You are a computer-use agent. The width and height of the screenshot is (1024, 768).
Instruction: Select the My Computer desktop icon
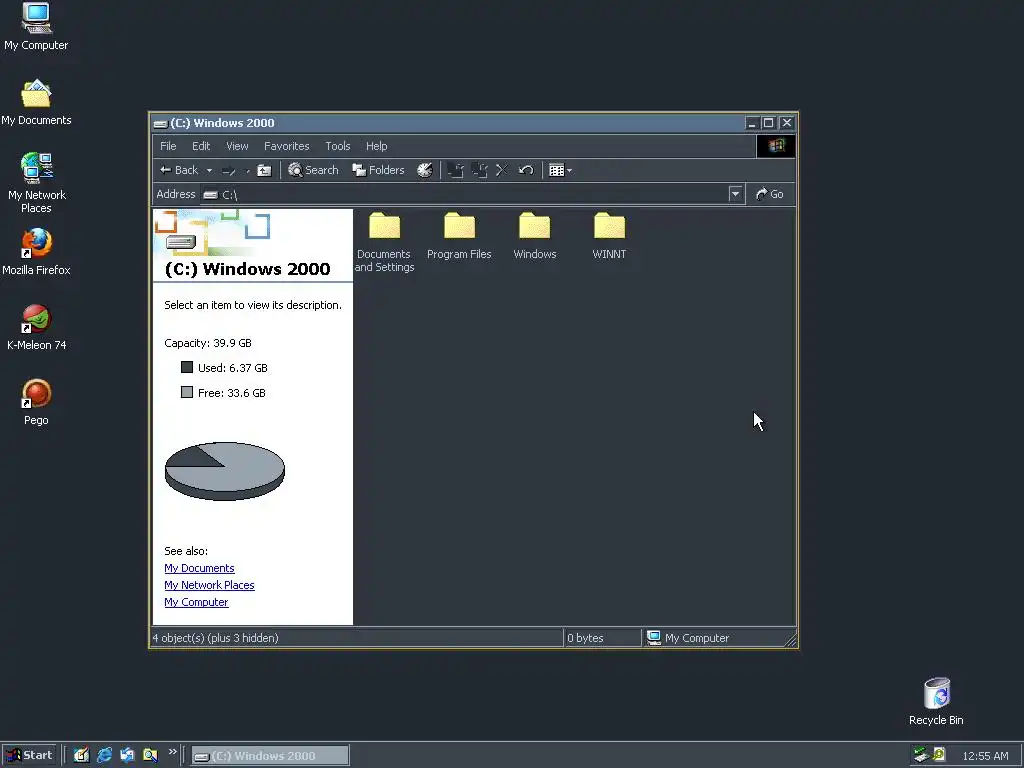click(36, 27)
